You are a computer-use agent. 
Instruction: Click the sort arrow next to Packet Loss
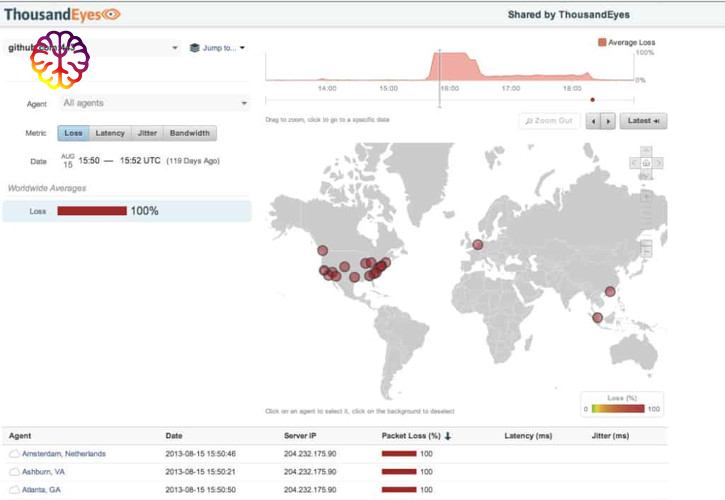coord(448,436)
